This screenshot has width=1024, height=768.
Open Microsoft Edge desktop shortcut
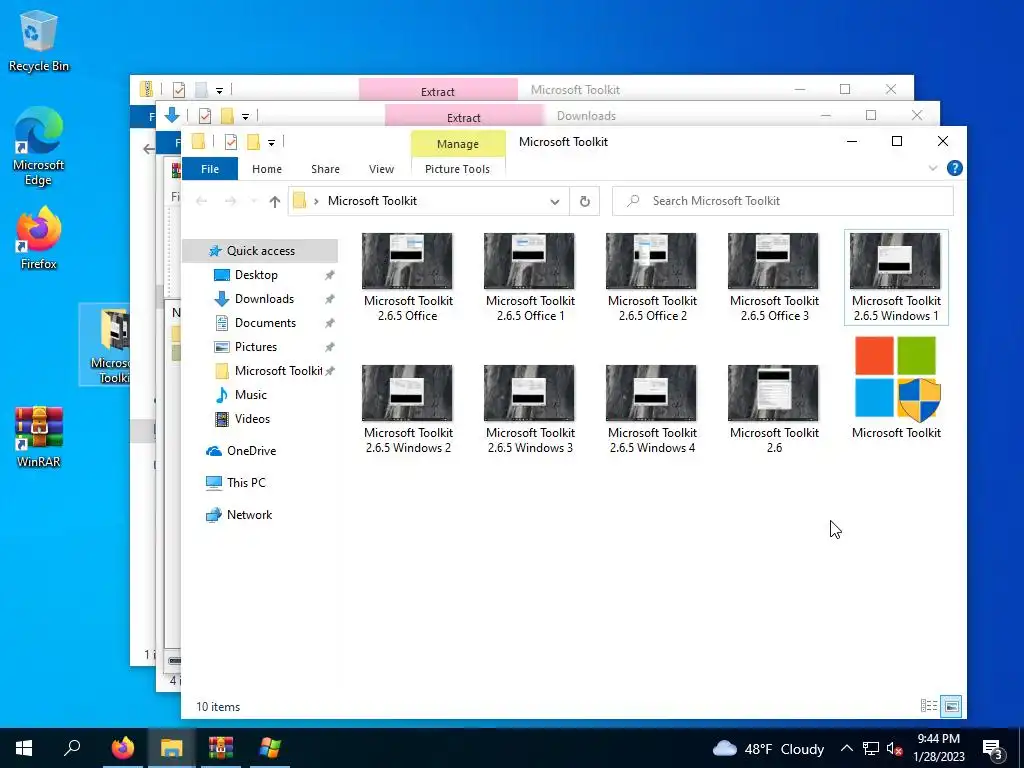point(39,146)
